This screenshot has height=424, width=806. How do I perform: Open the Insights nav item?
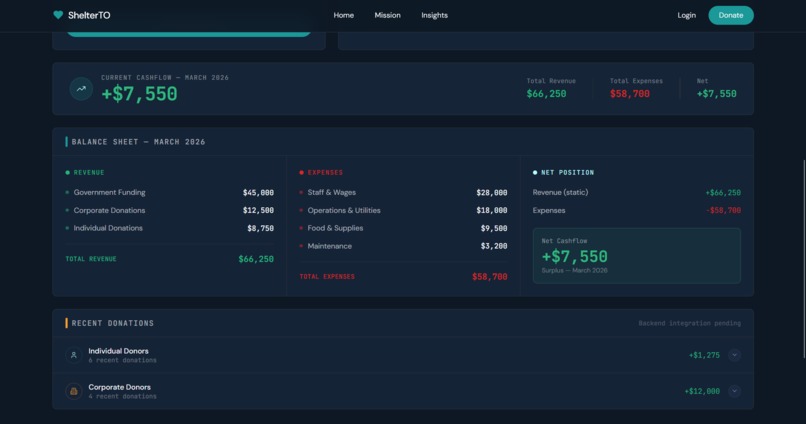click(x=434, y=15)
